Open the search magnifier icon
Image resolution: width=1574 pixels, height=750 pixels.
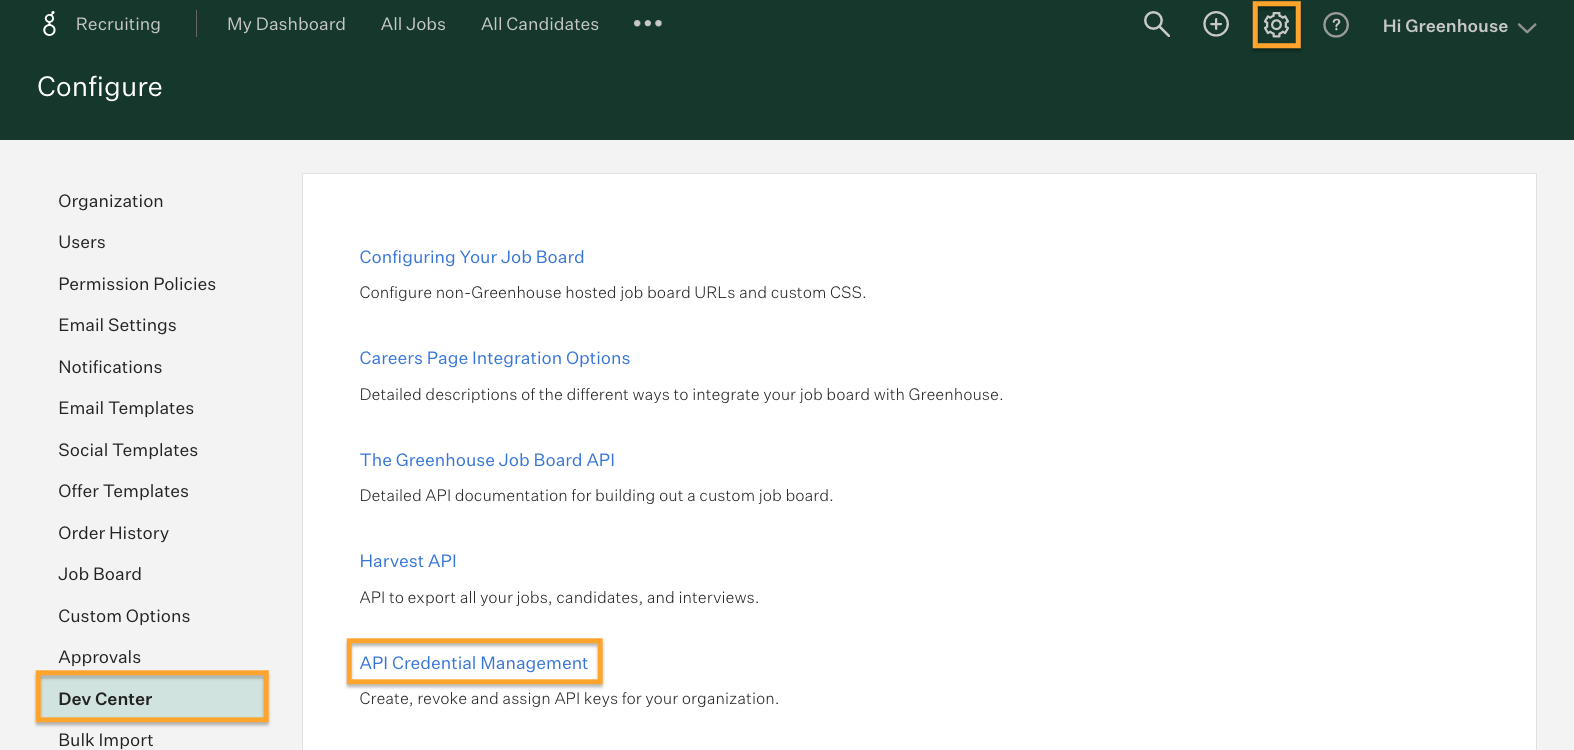tap(1157, 24)
